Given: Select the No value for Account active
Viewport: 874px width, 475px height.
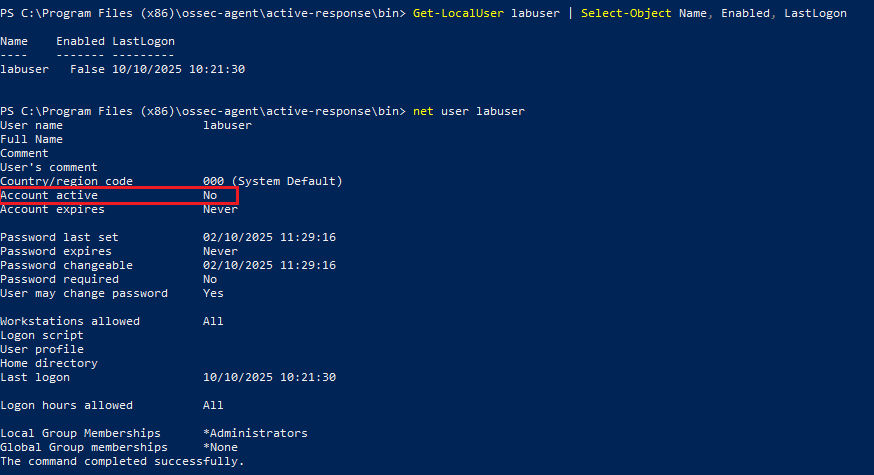Looking at the screenshot, I should tap(210, 195).
